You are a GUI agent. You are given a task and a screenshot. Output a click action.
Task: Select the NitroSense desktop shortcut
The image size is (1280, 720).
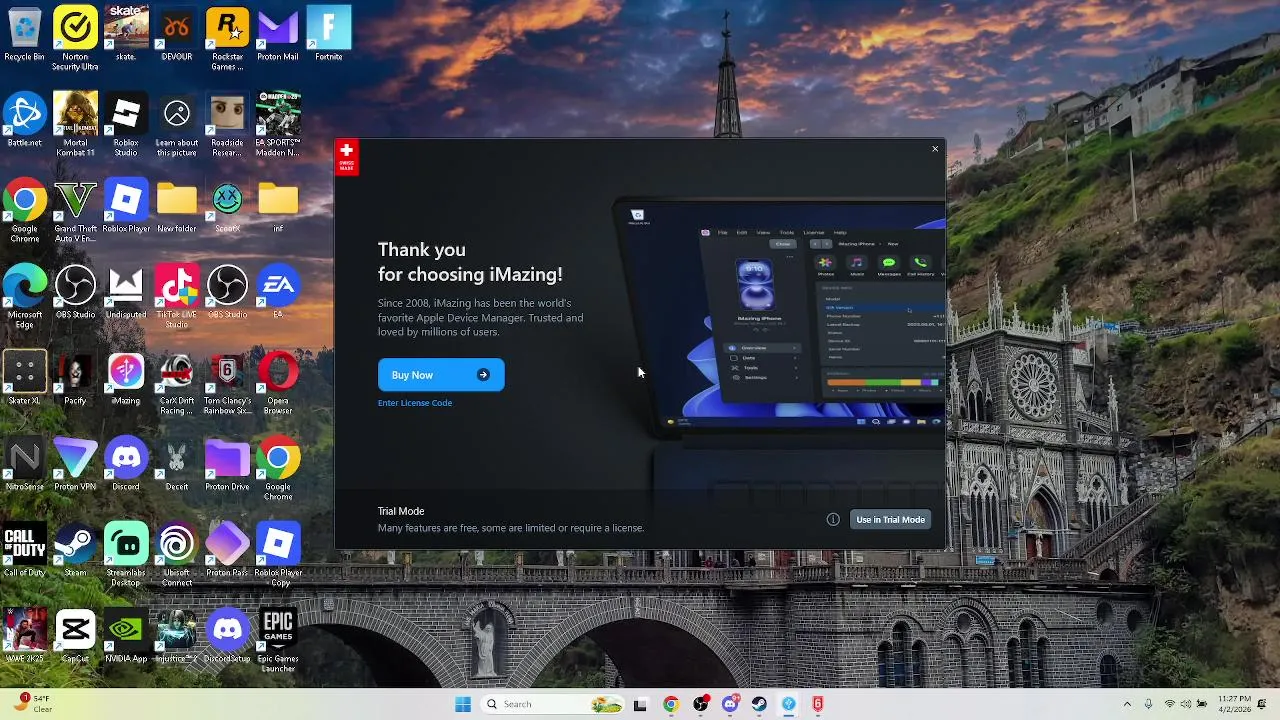coord(25,465)
